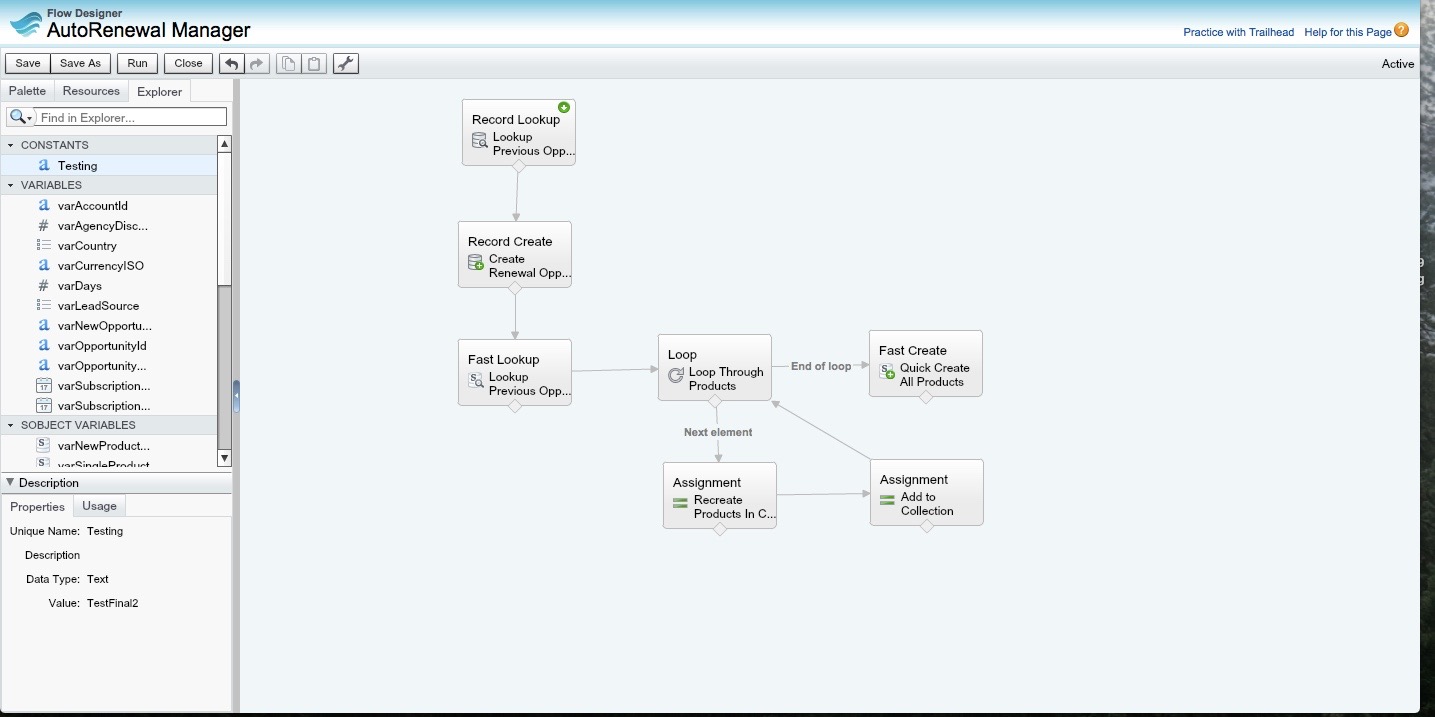
Task: Click the Undo arrow icon
Action: [232, 63]
